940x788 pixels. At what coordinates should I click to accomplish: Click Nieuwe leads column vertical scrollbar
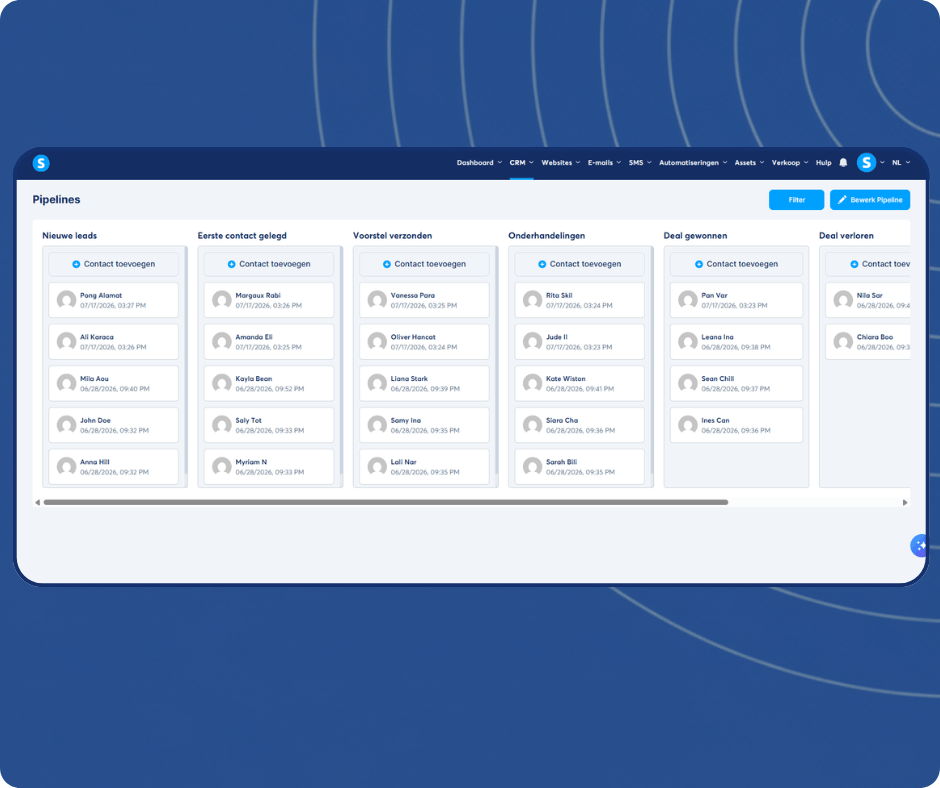click(x=186, y=360)
